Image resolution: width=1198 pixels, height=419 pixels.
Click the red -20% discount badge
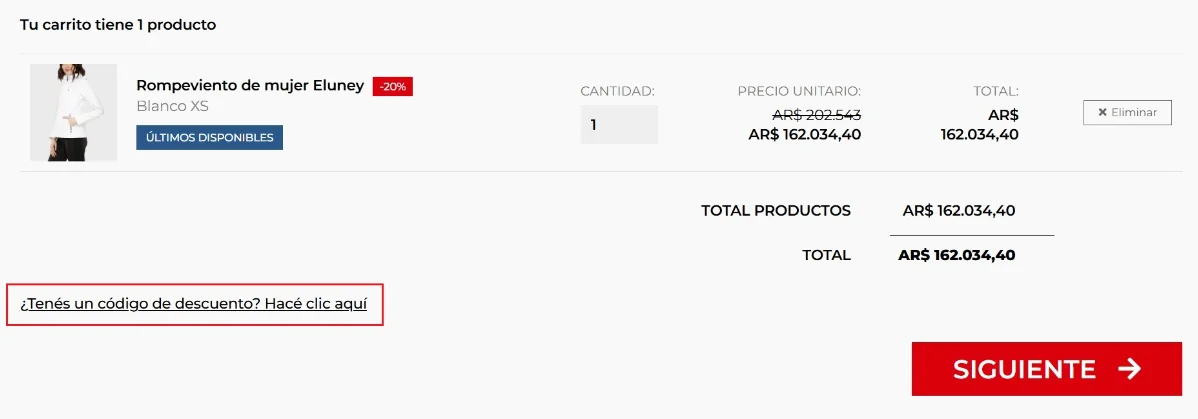click(393, 87)
